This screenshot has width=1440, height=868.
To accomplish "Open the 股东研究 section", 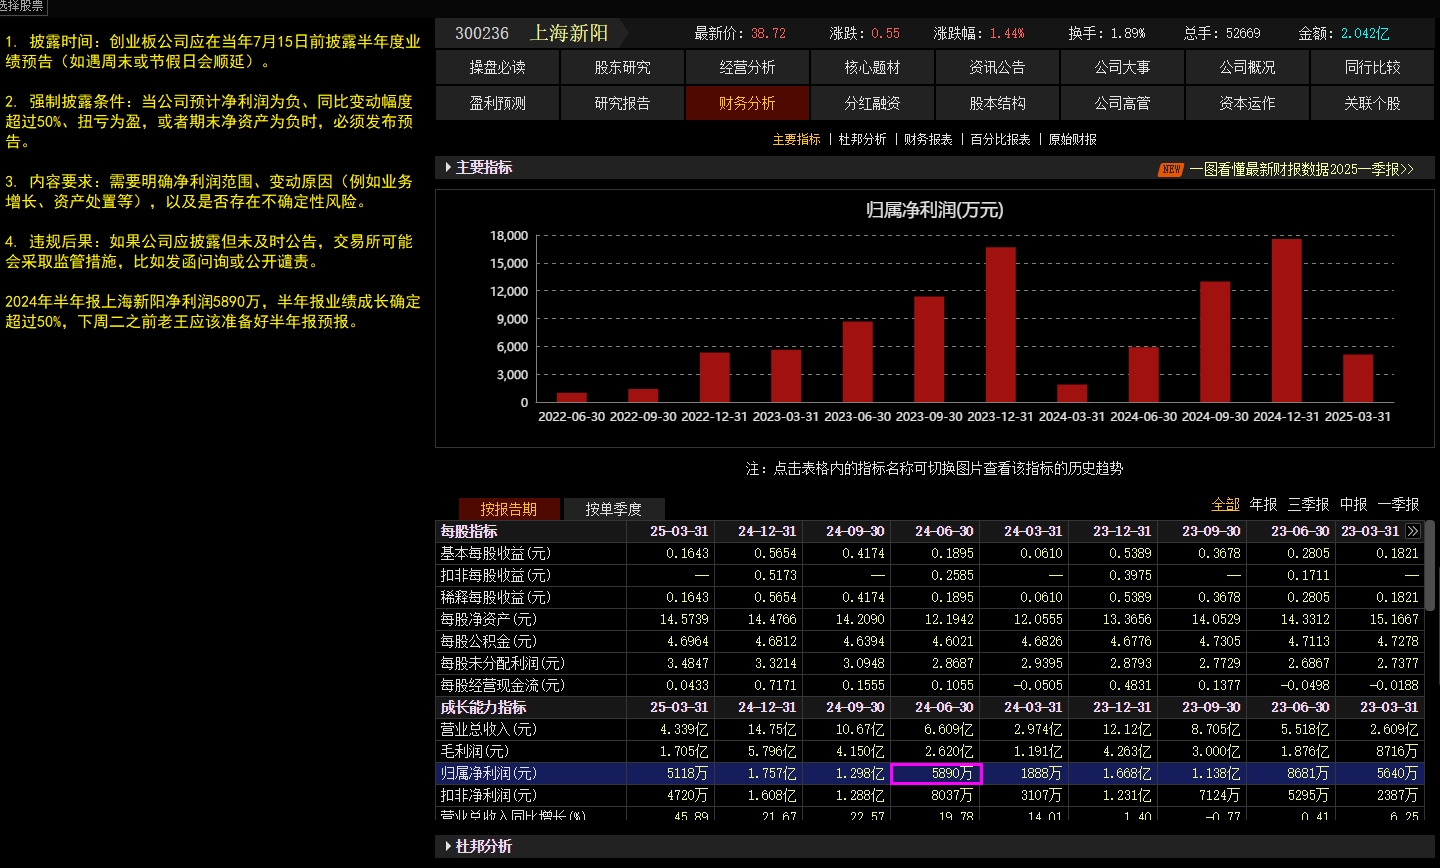I will [622, 67].
